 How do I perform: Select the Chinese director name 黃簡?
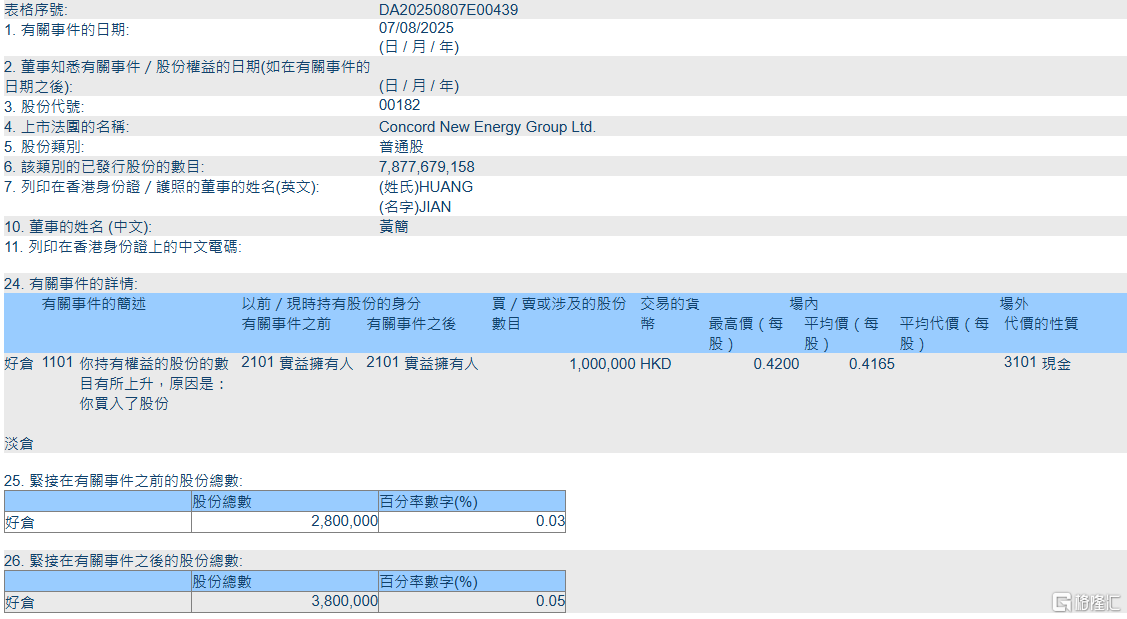tap(393, 227)
